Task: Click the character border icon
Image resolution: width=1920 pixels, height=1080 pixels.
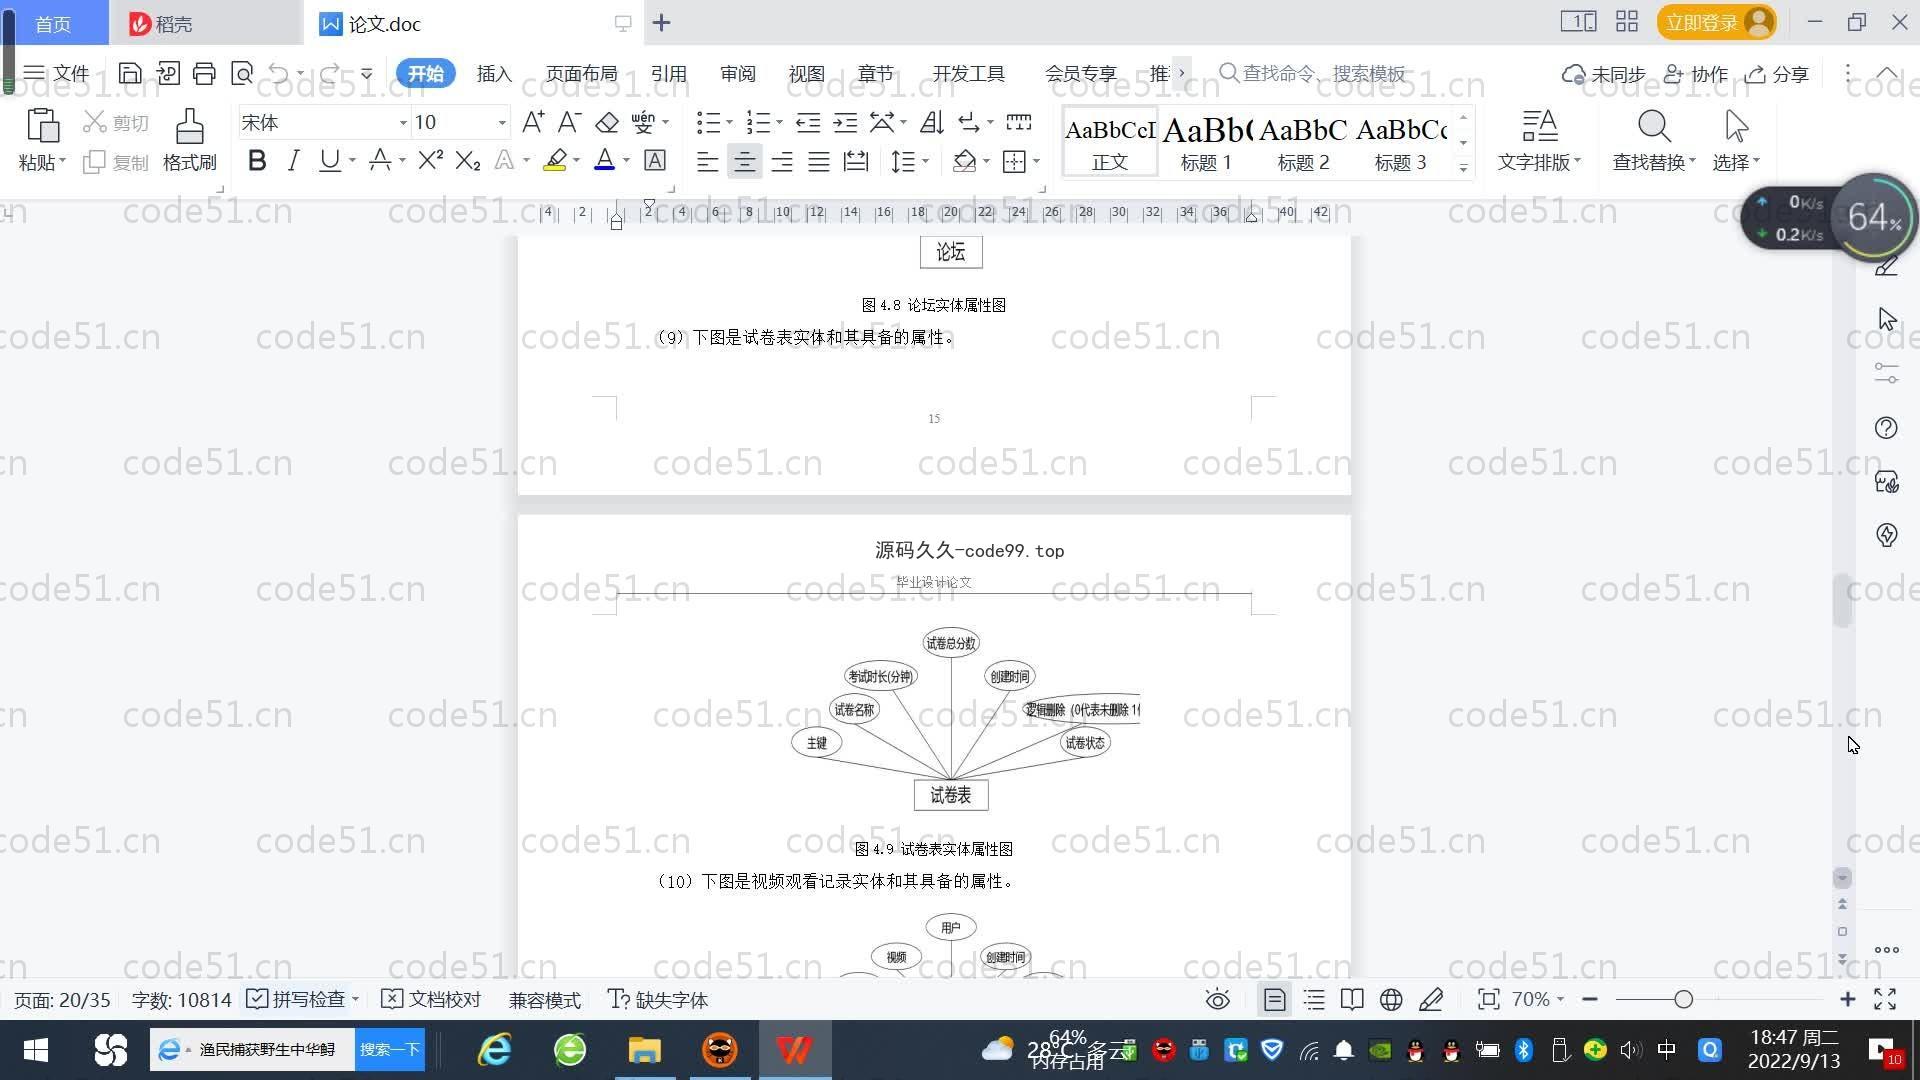Action: coord(655,161)
